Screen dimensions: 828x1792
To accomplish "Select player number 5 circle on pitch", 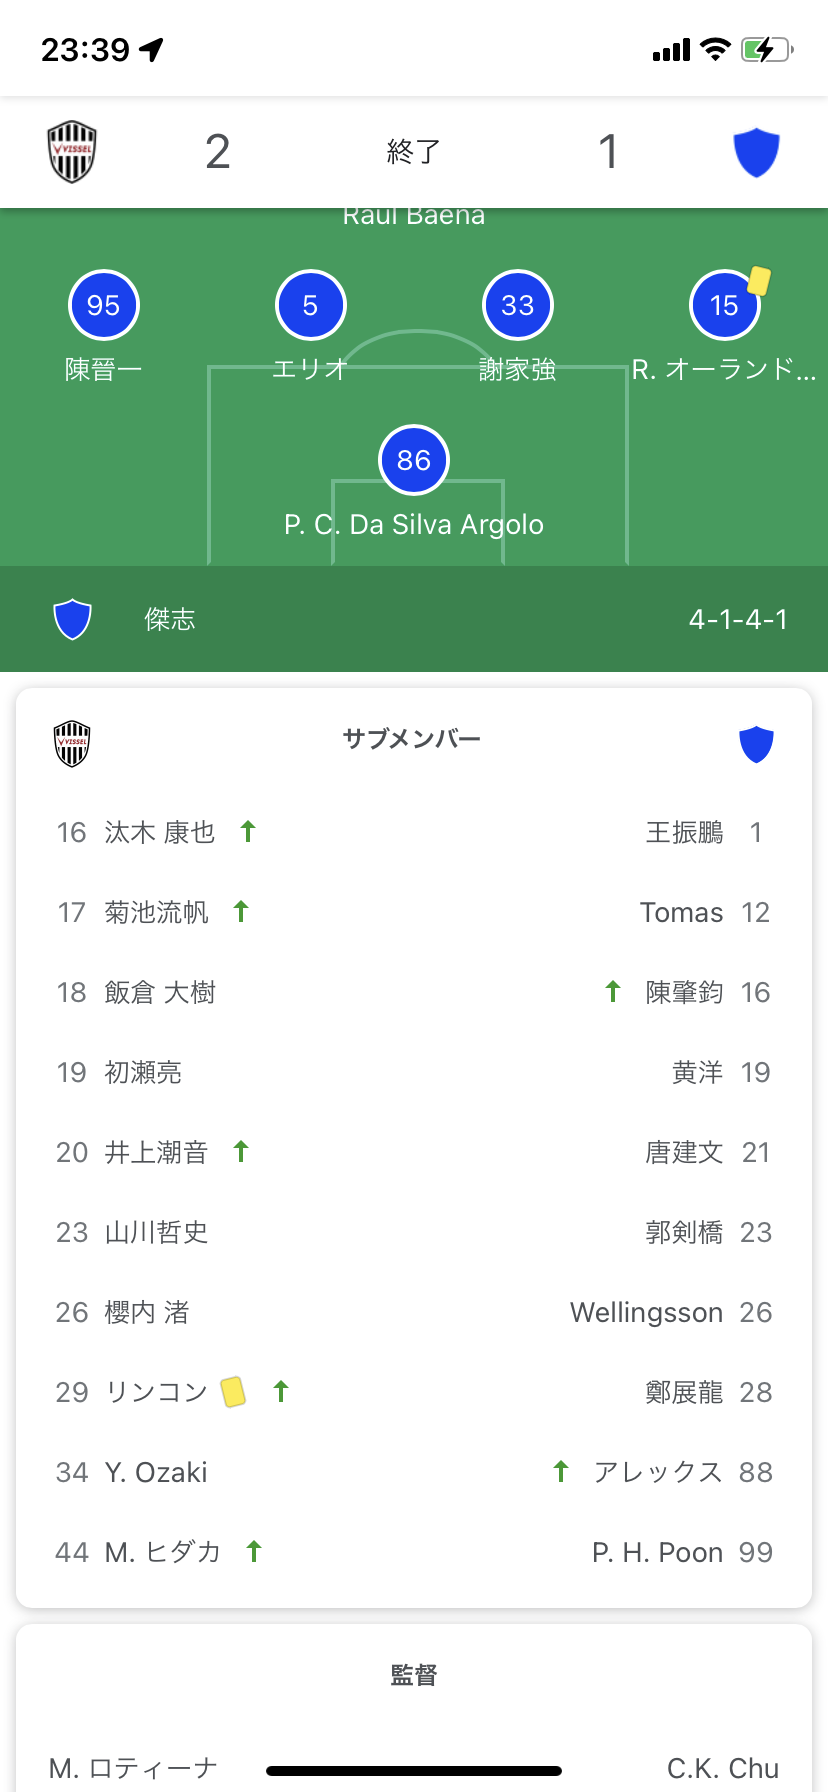I will [310, 305].
